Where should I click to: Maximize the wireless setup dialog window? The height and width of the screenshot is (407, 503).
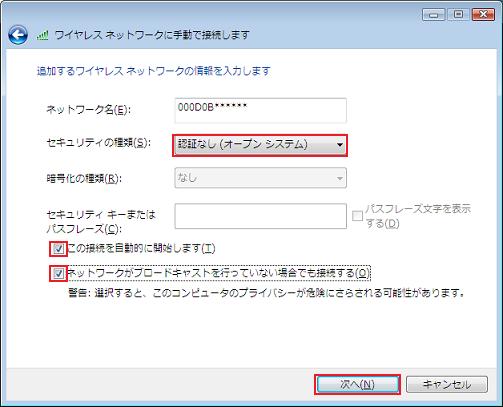458,15
